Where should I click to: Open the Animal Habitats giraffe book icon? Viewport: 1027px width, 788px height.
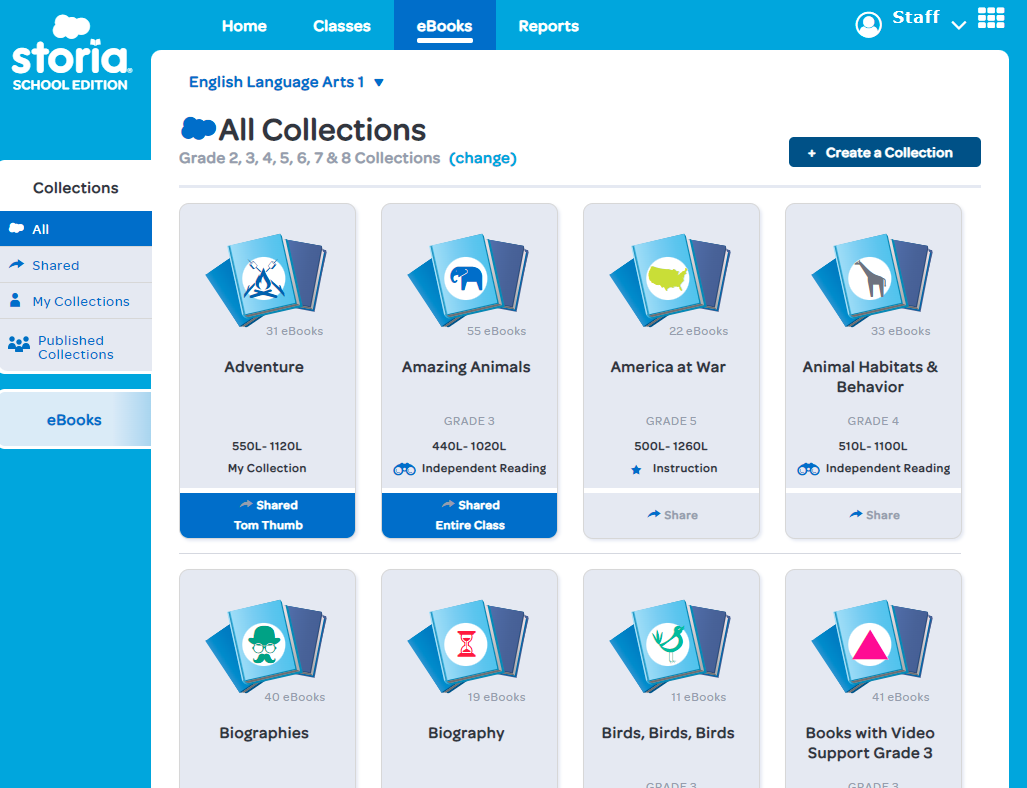coord(872,280)
